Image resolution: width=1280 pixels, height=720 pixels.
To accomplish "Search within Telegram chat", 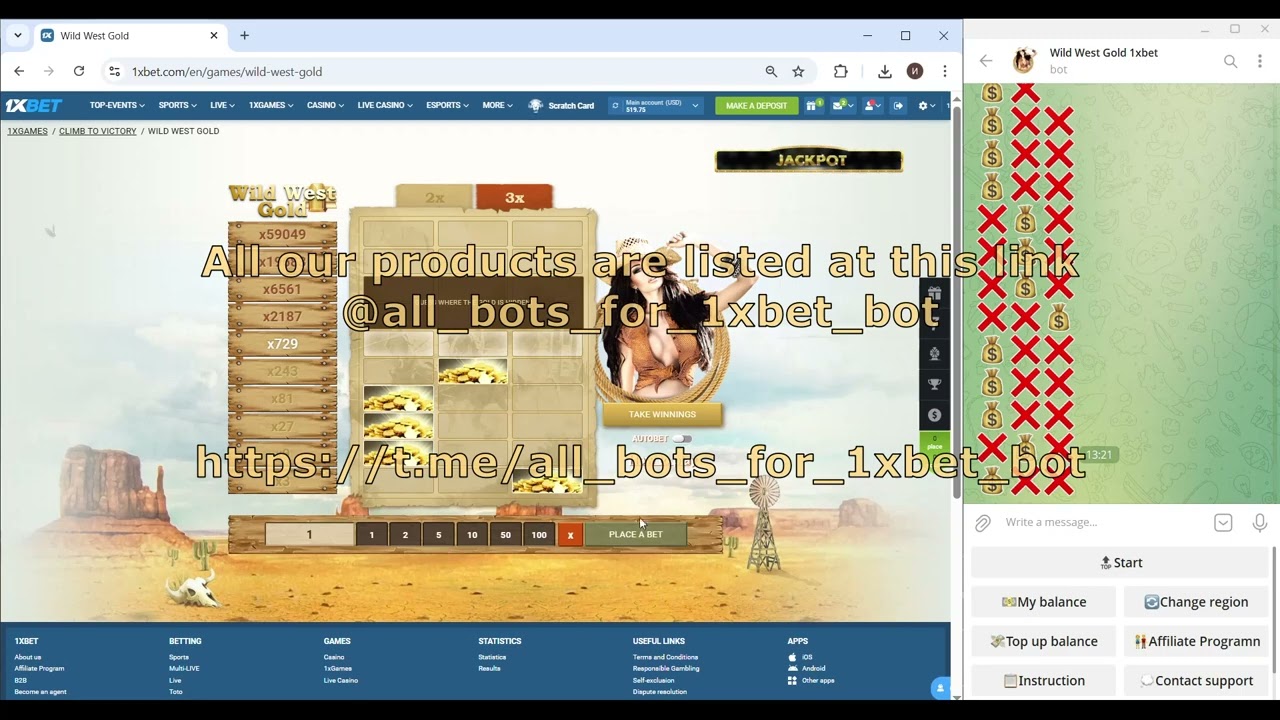I will tap(1230, 61).
